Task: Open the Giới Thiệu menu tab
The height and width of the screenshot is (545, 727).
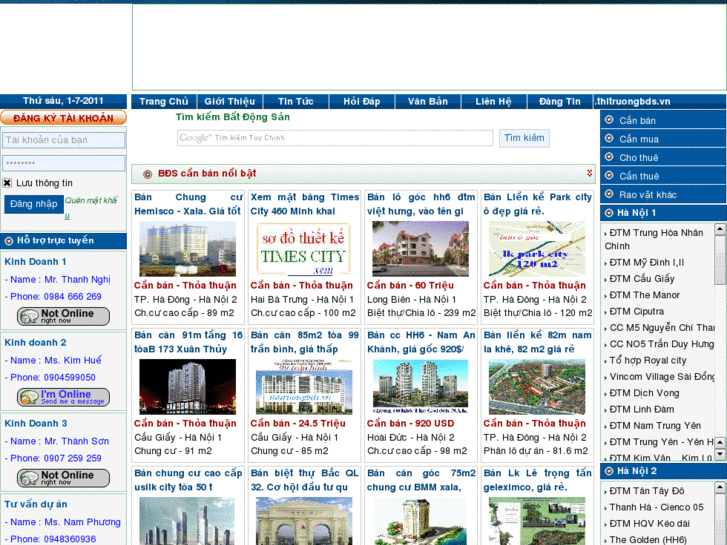Action: click(230, 102)
